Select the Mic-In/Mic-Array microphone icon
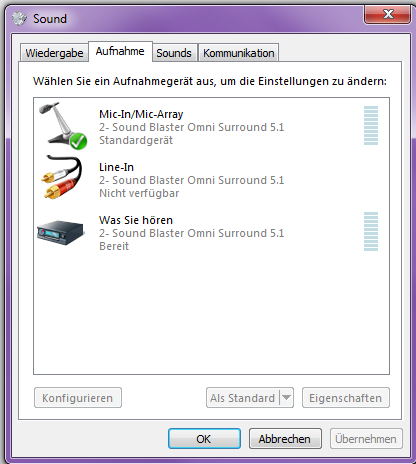 (62, 126)
